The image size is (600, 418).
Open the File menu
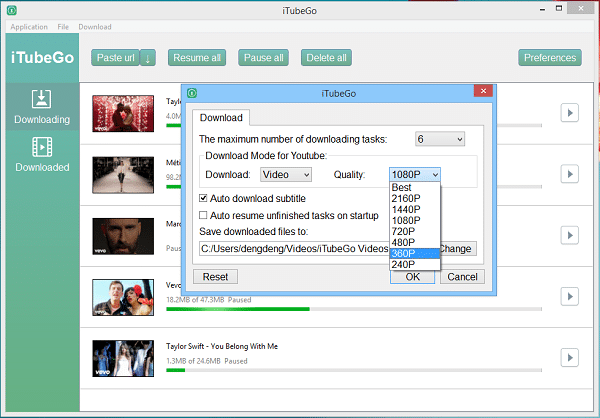point(63,27)
